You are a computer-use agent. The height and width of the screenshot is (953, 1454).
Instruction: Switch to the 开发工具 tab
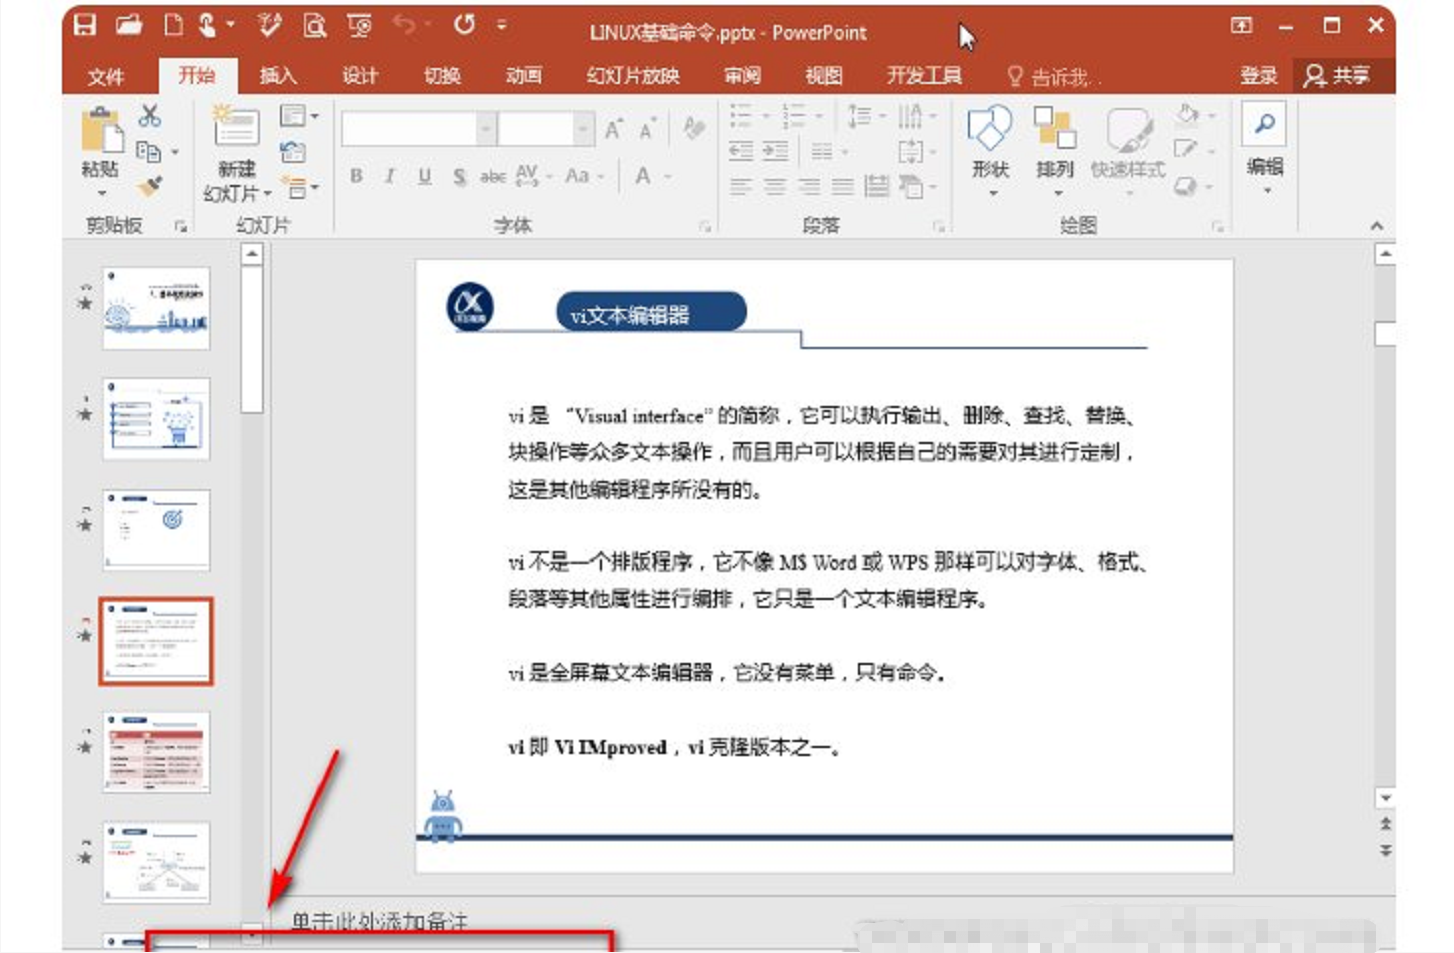point(924,76)
